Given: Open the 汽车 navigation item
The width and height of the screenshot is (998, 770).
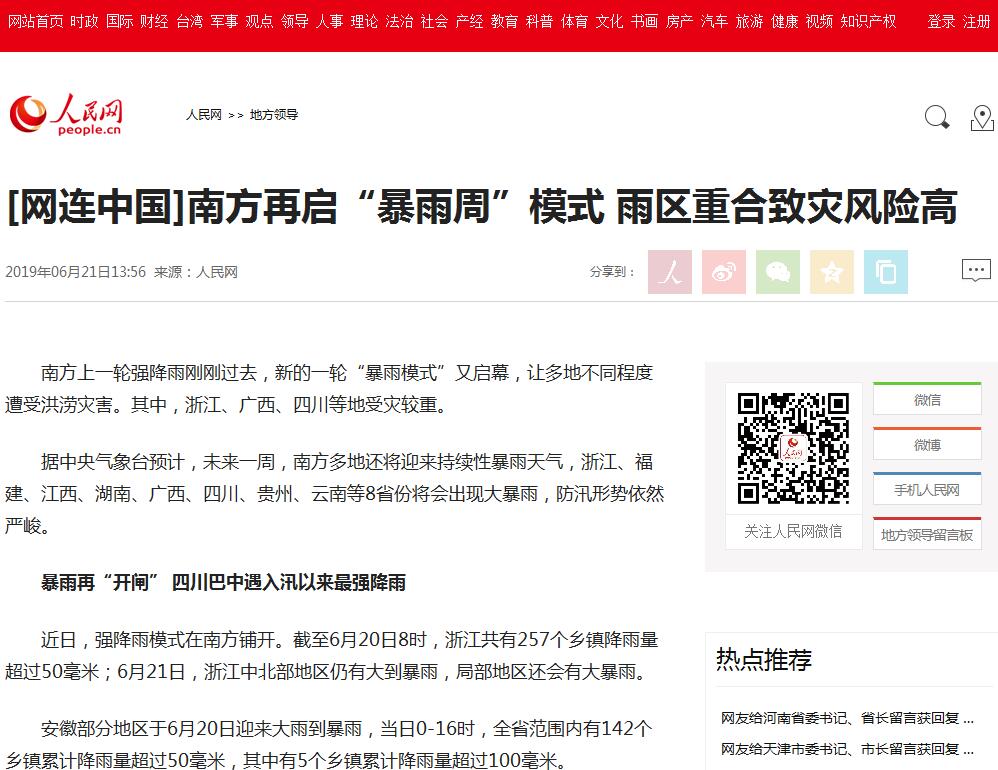Looking at the screenshot, I should 714,22.
